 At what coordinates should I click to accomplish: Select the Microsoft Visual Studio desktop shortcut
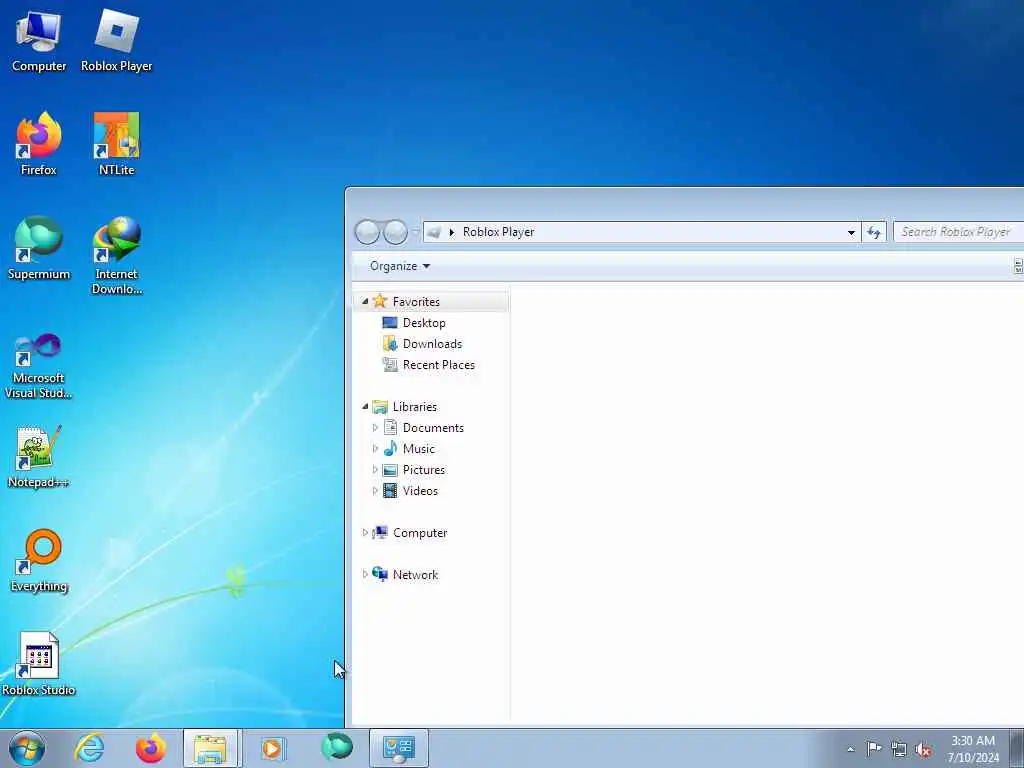pos(39,366)
